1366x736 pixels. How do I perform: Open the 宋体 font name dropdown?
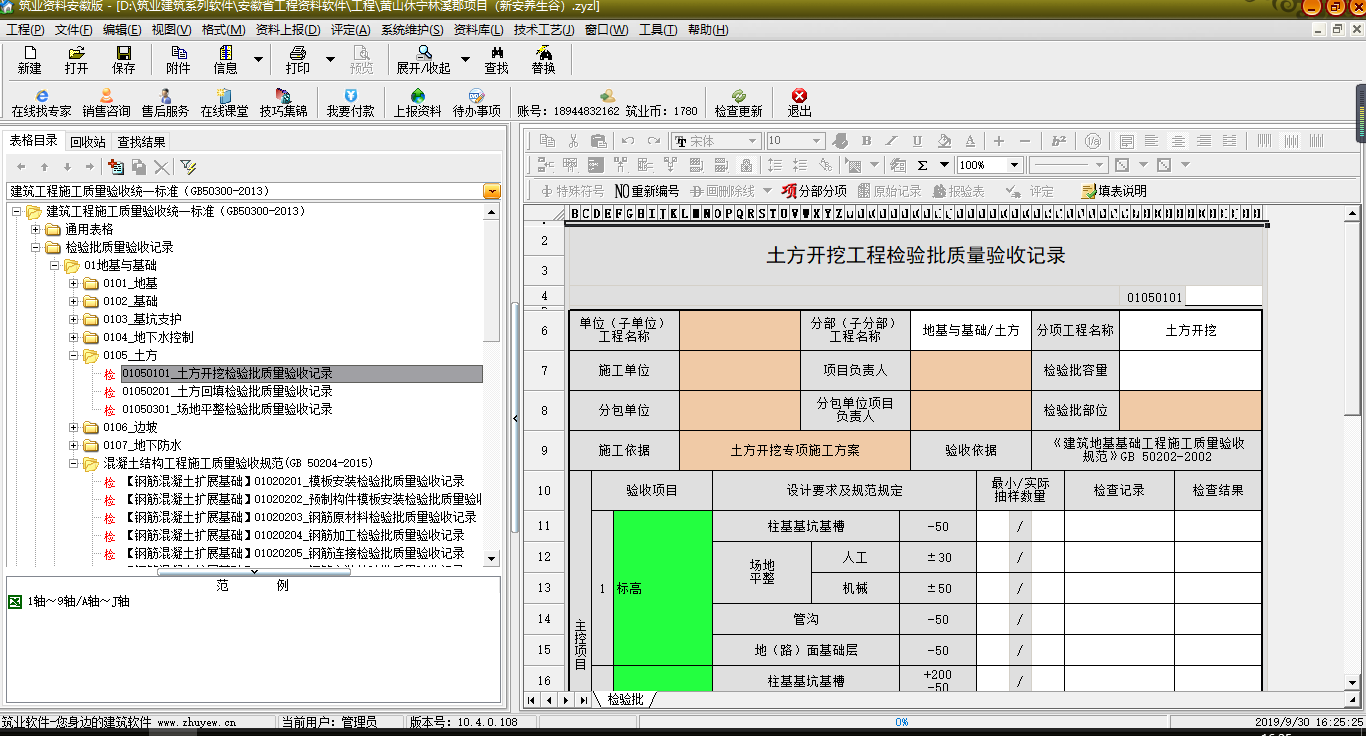(752, 141)
